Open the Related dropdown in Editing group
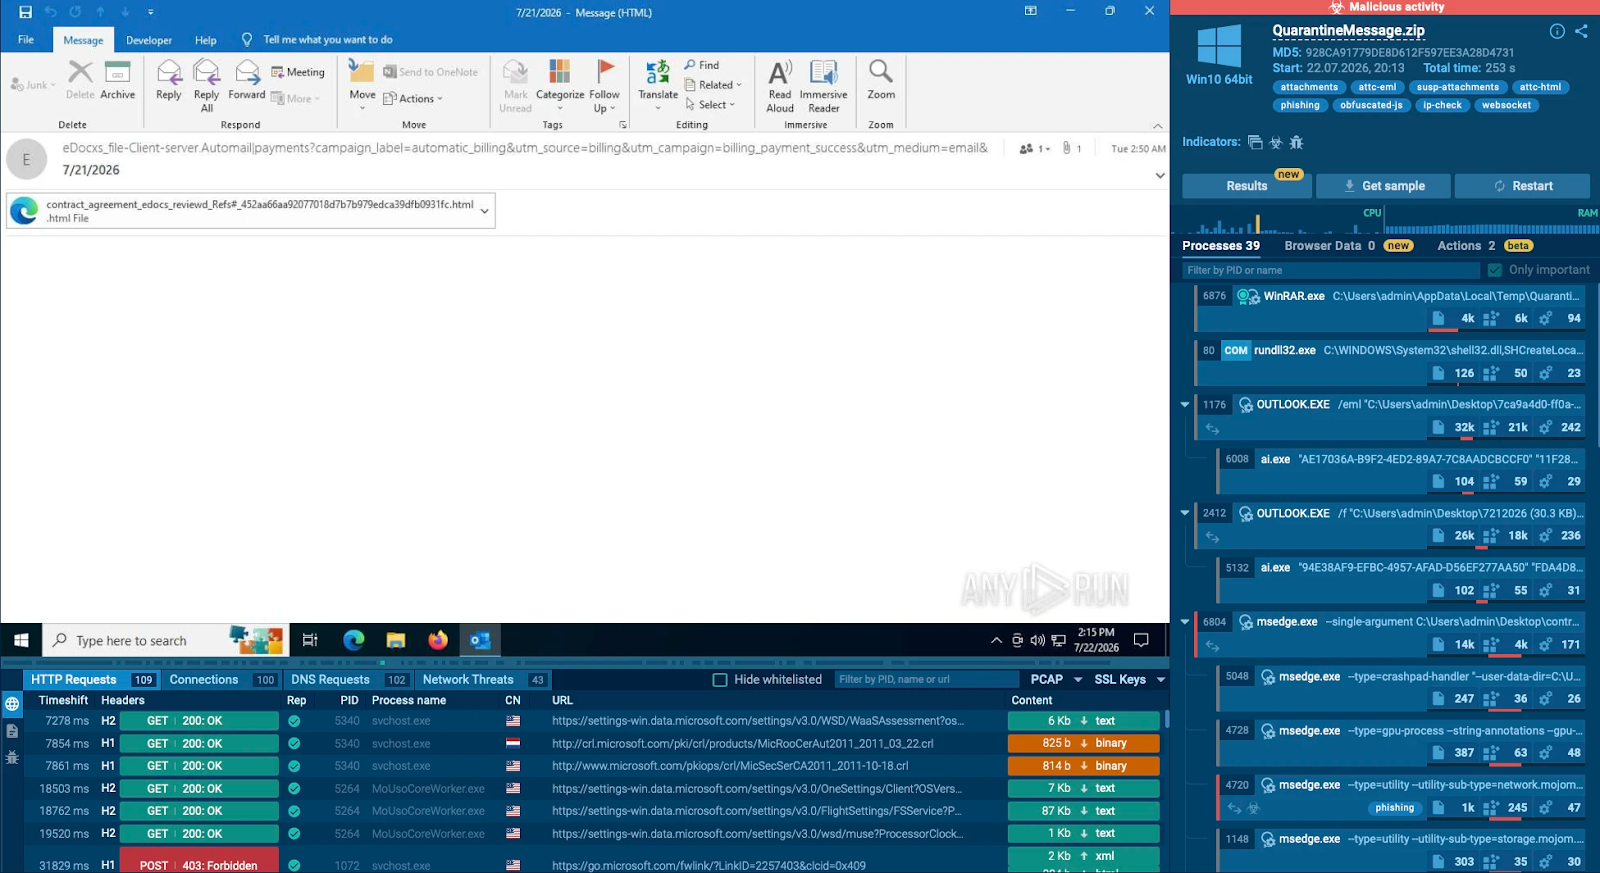Viewport: 1600px width, 873px height. tap(713, 85)
